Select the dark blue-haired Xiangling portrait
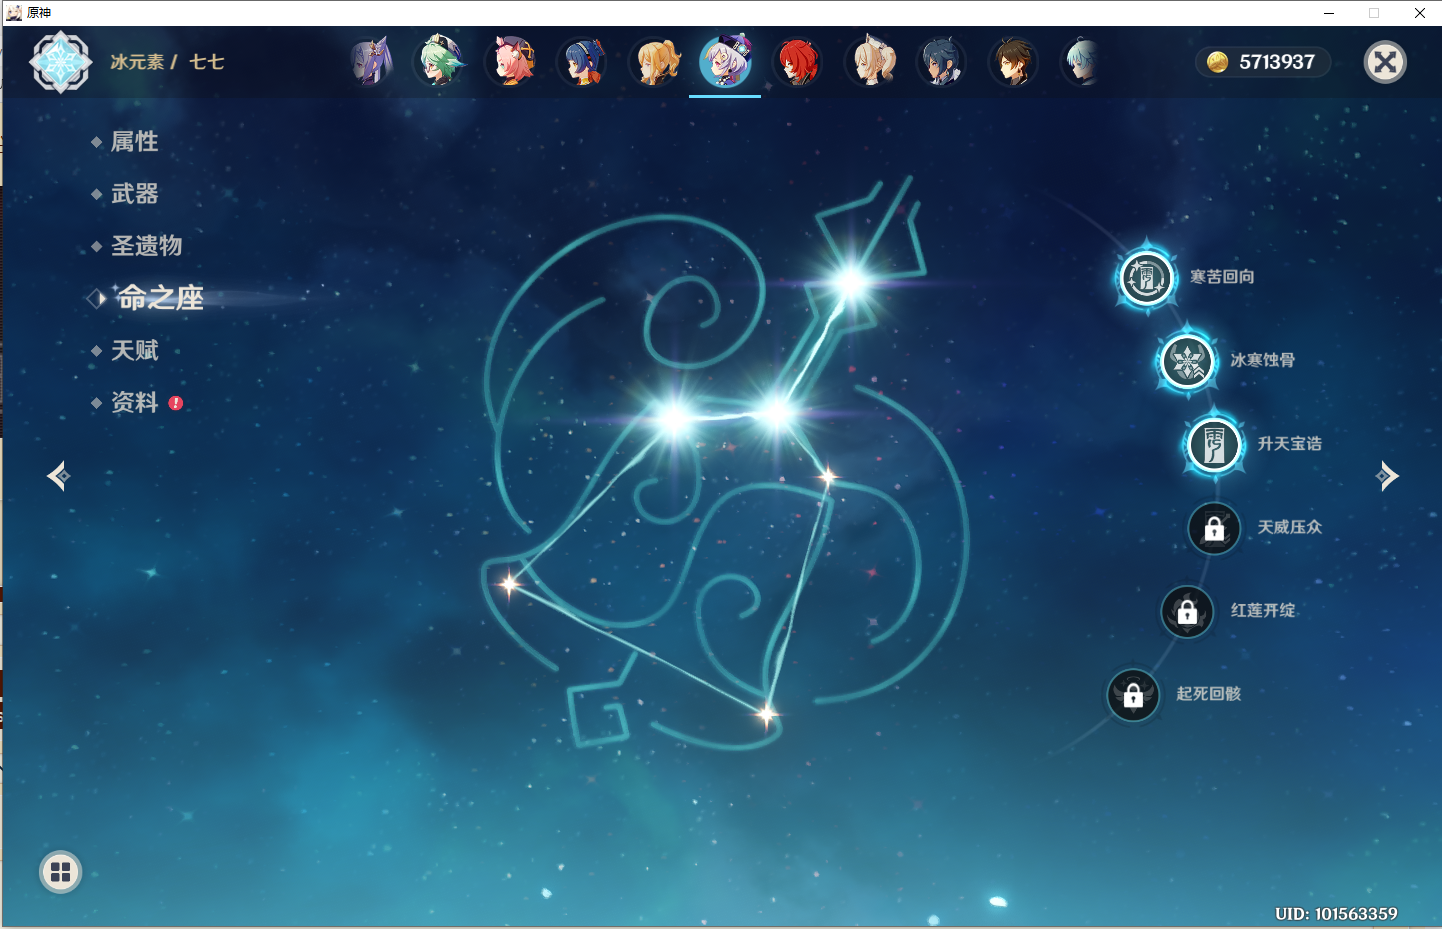 [584, 62]
